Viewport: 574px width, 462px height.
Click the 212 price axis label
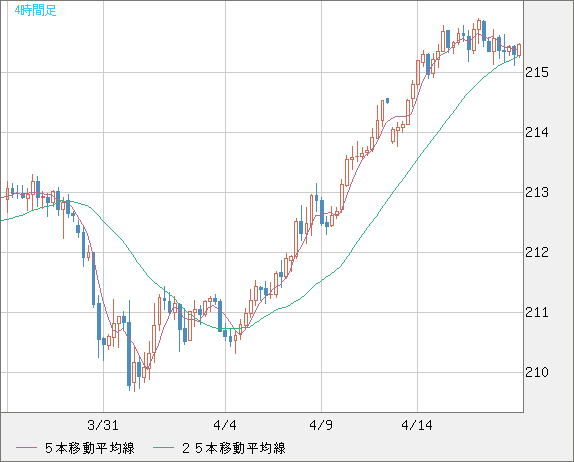[x=537, y=252]
